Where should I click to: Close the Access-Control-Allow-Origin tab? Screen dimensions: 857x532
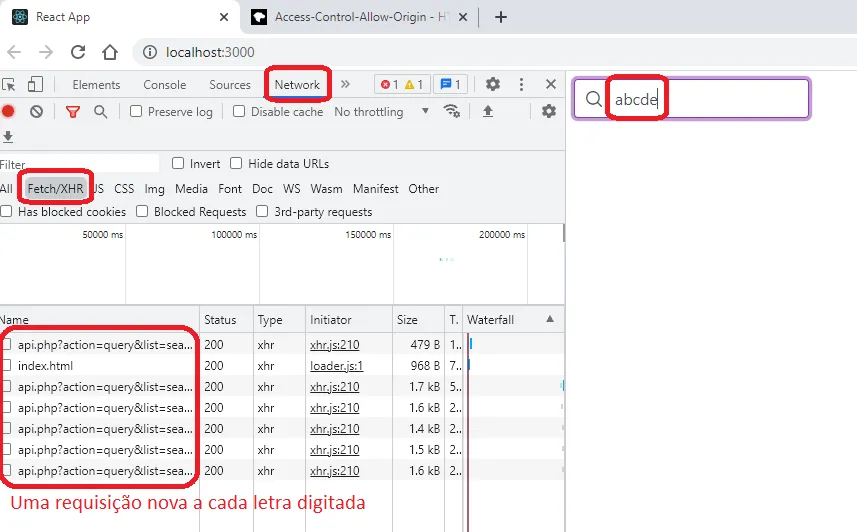[x=463, y=17]
